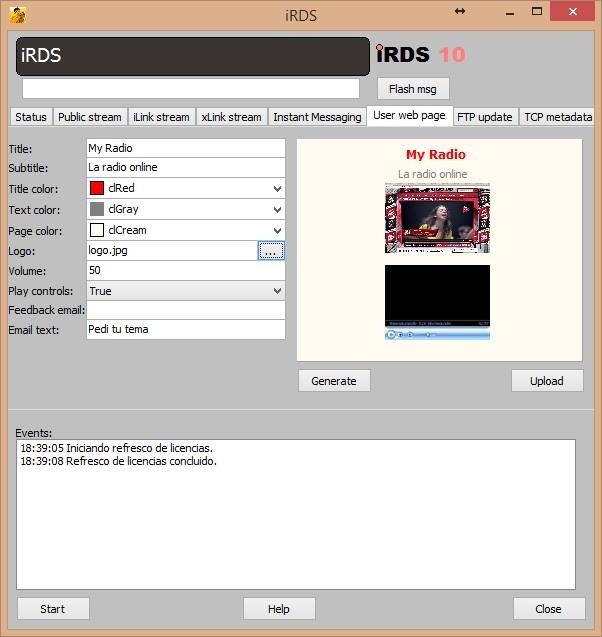Image resolution: width=602 pixels, height=637 pixels.
Task: Click the Logo field with logo.jpg
Action: point(172,251)
